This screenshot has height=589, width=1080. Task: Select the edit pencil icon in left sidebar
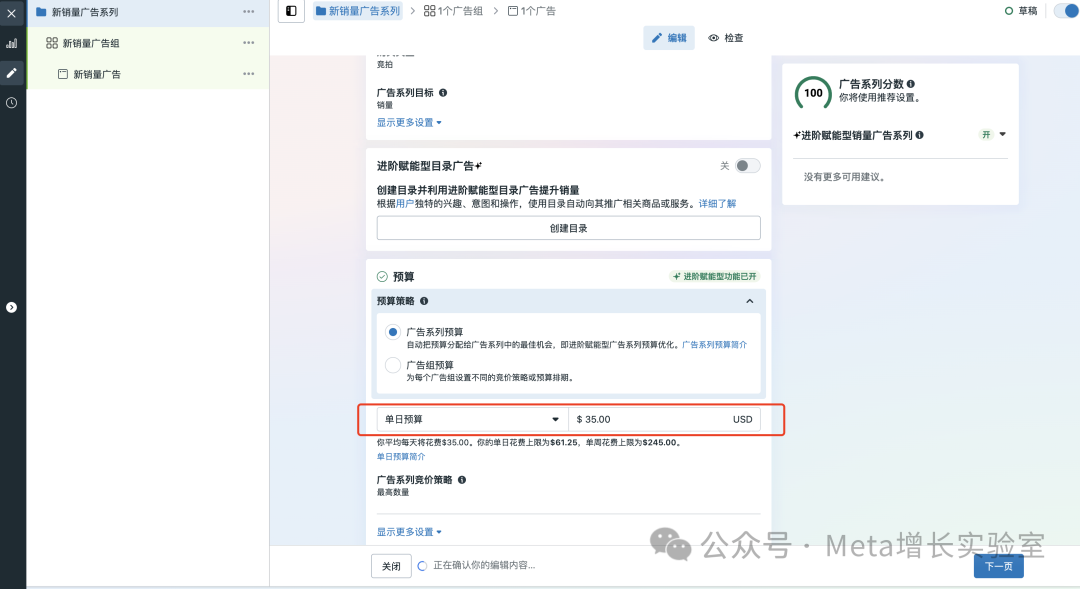(12, 72)
